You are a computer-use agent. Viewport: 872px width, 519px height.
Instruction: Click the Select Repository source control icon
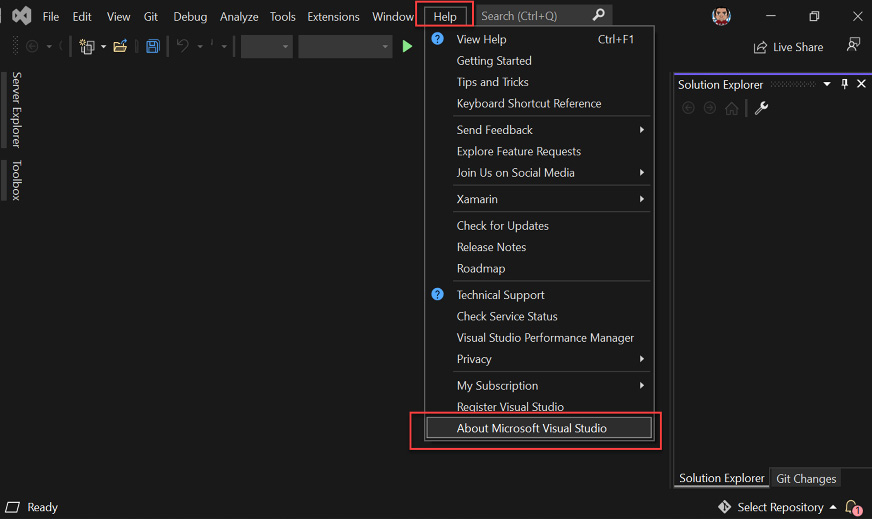tap(725, 507)
